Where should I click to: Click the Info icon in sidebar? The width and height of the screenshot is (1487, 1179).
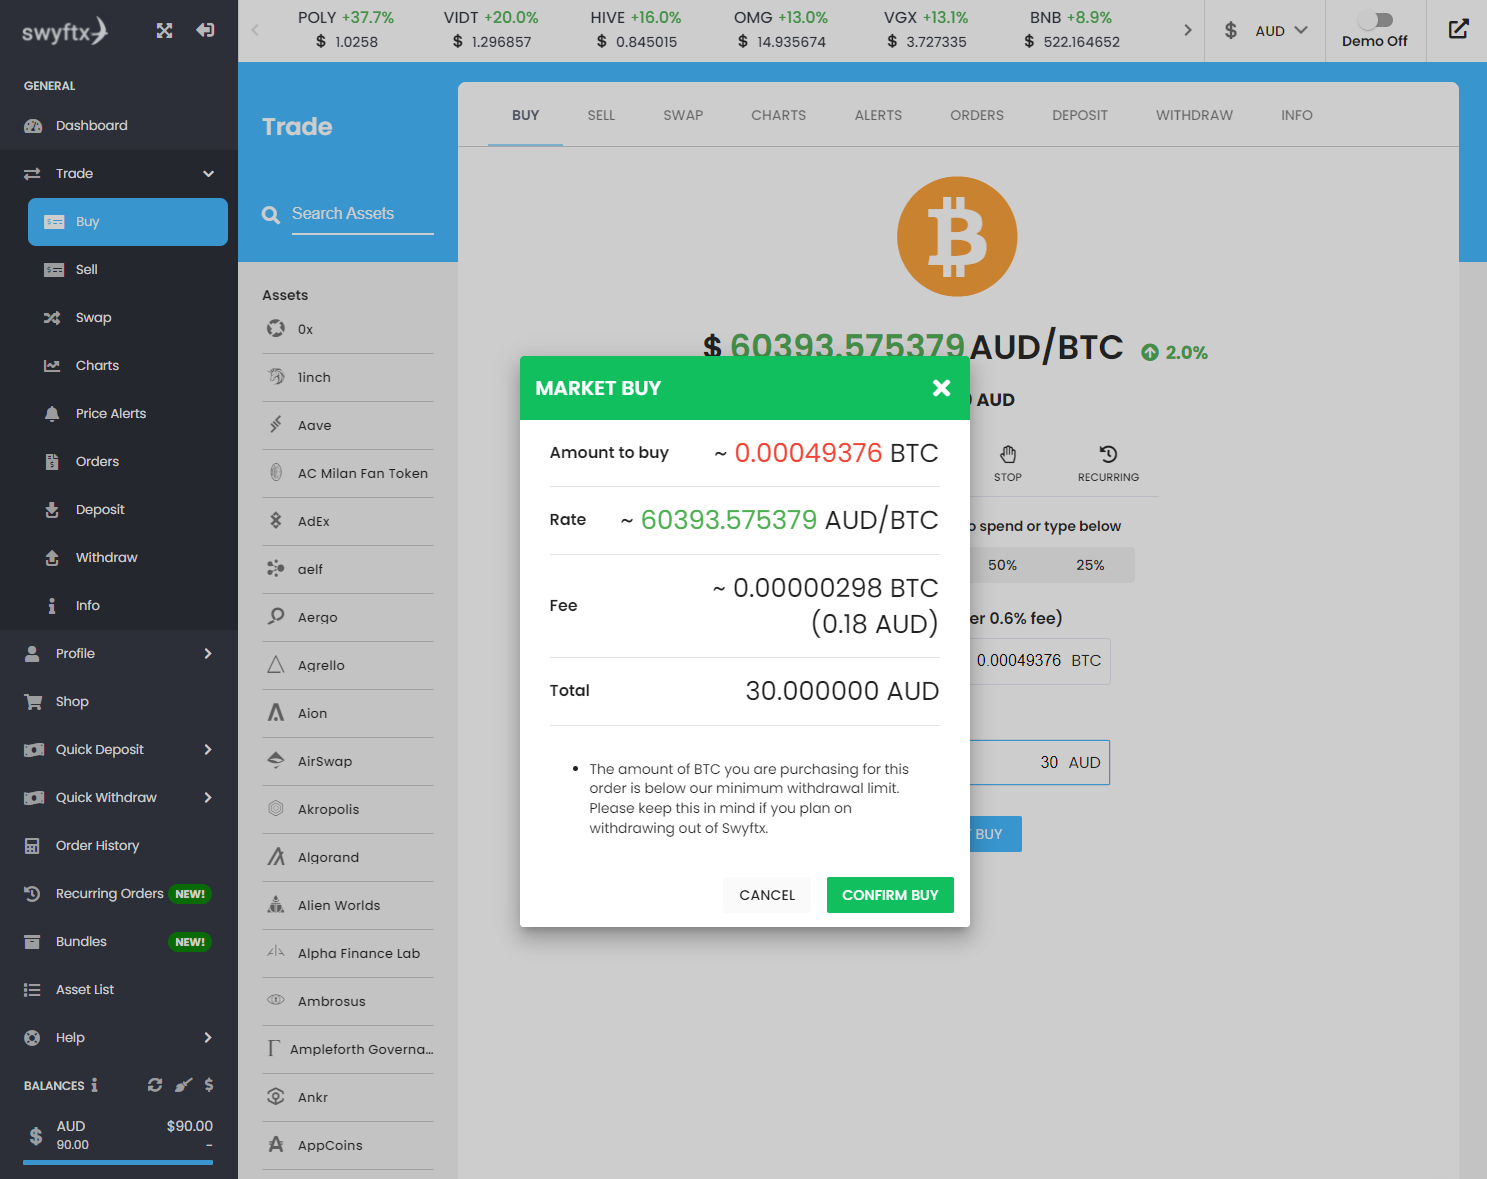coord(52,606)
